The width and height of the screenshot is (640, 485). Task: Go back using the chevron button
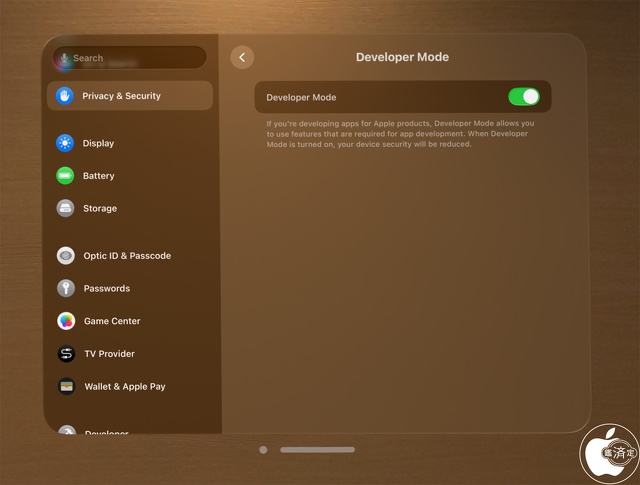(x=242, y=58)
